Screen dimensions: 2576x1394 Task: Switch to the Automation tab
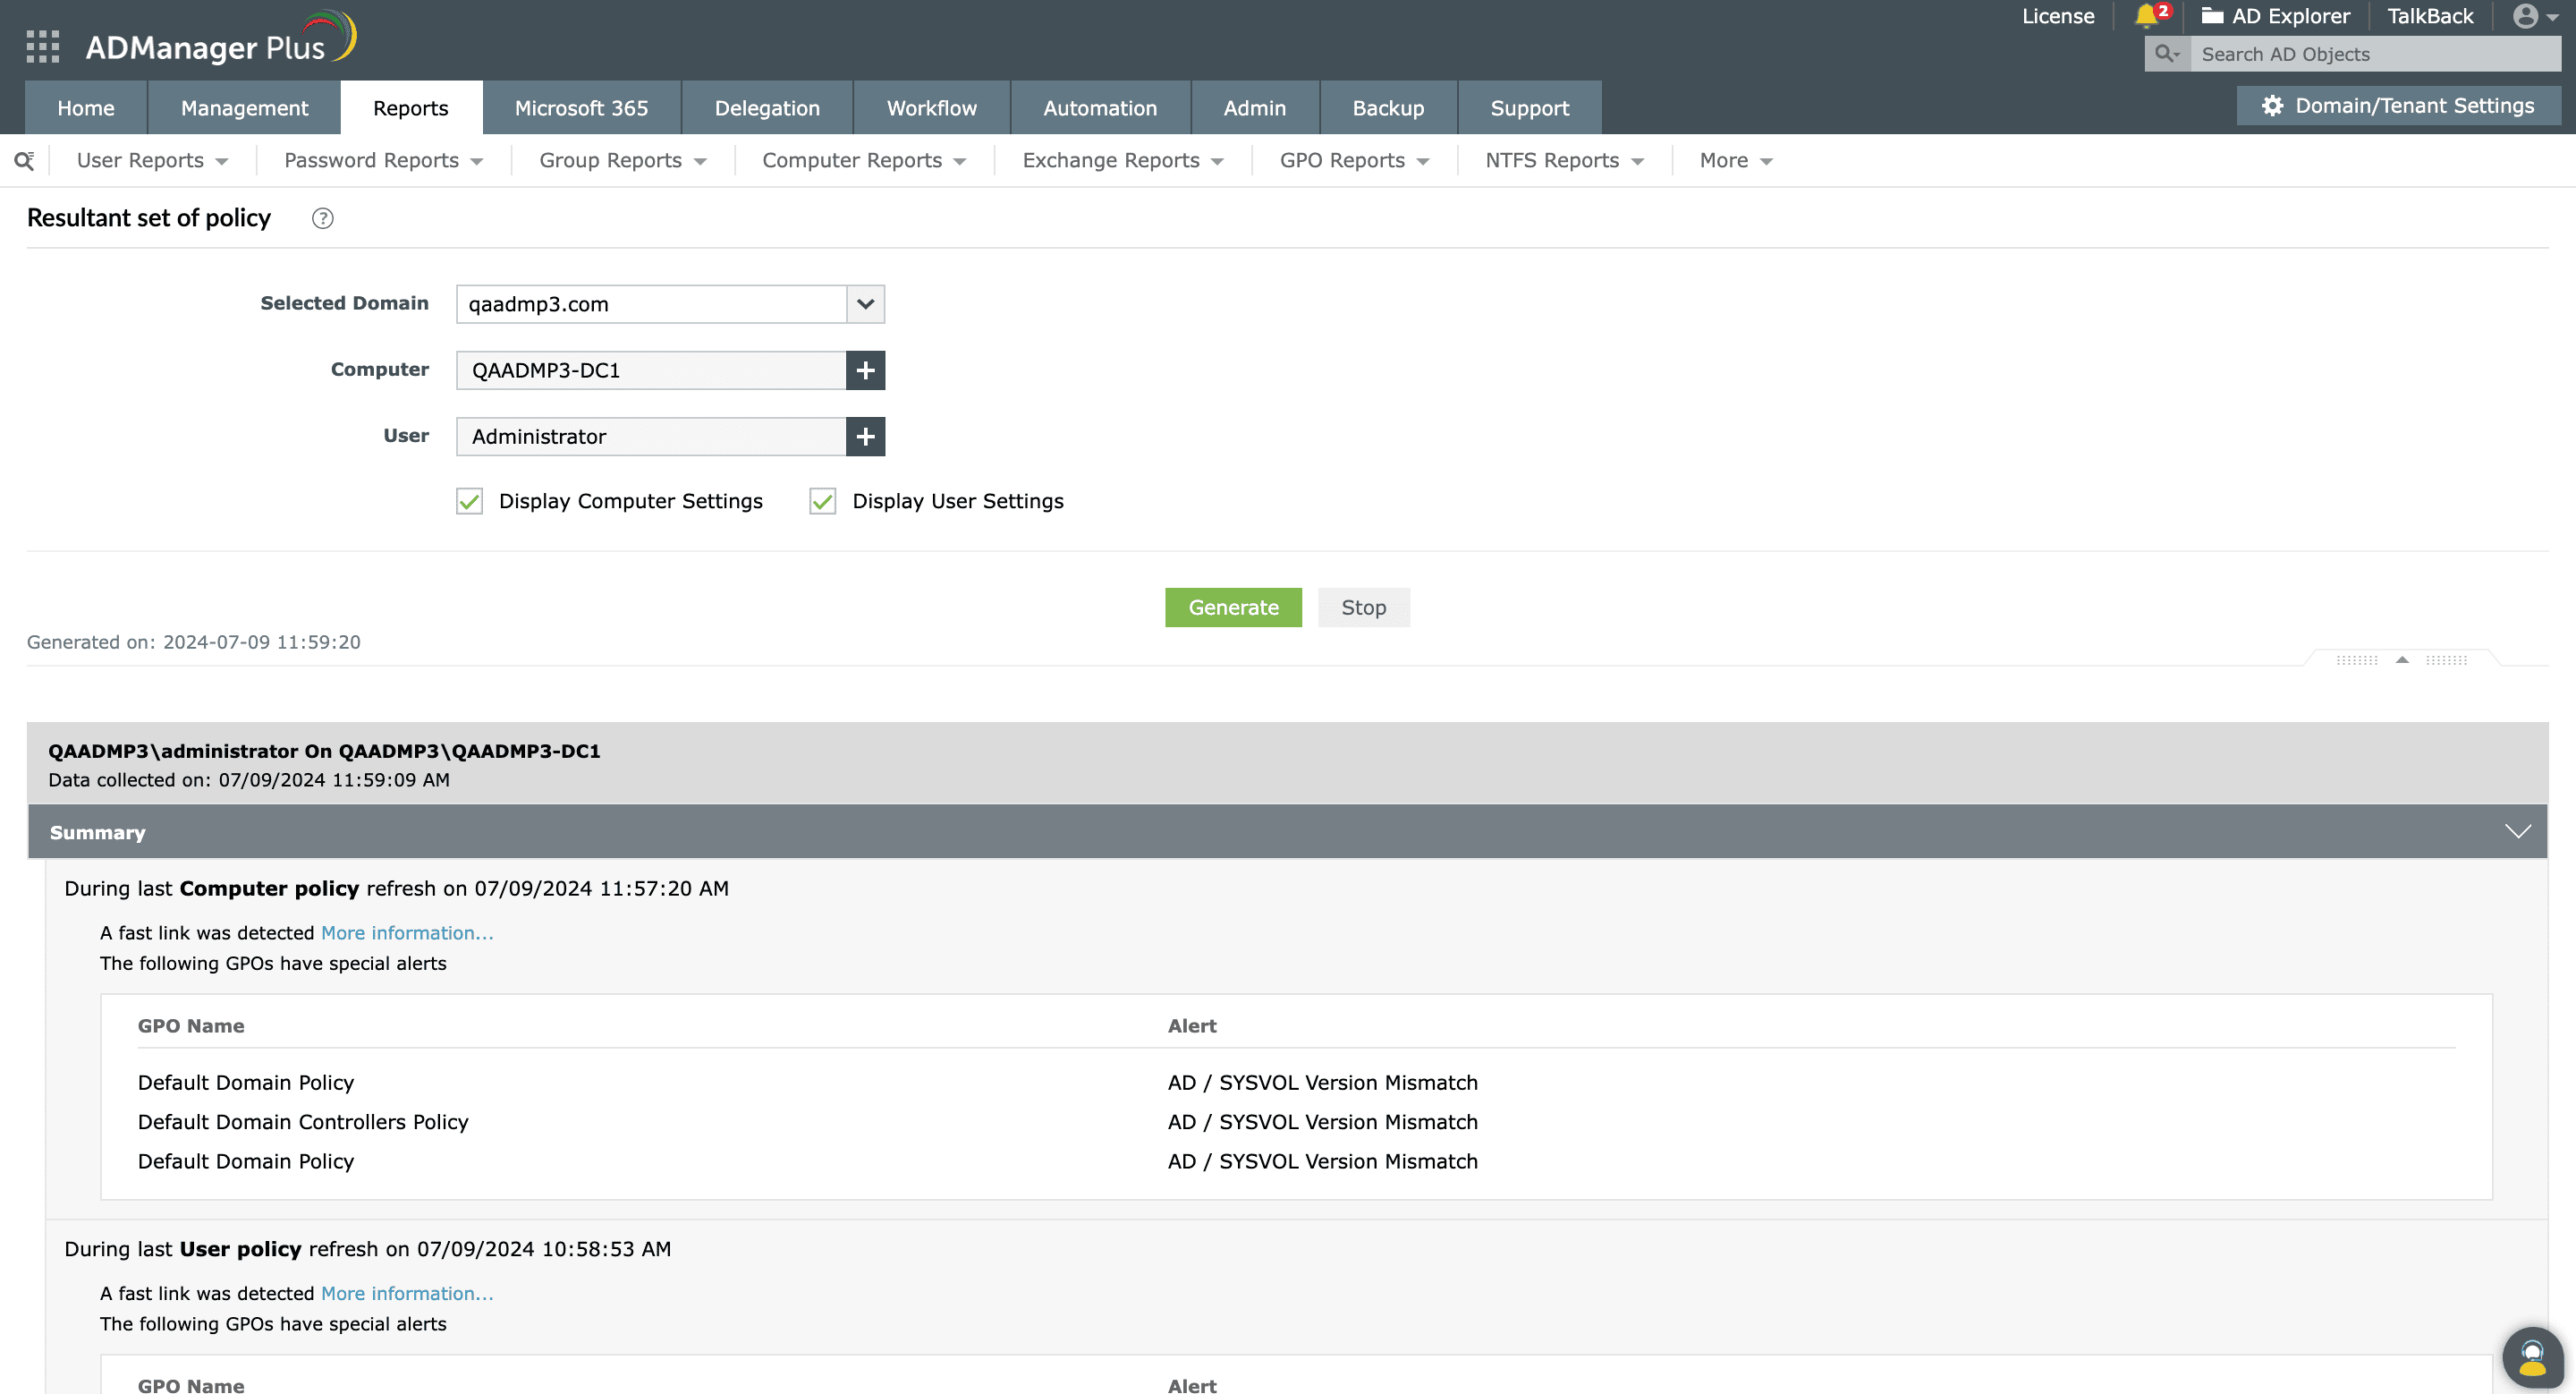(x=1100, y=106)
